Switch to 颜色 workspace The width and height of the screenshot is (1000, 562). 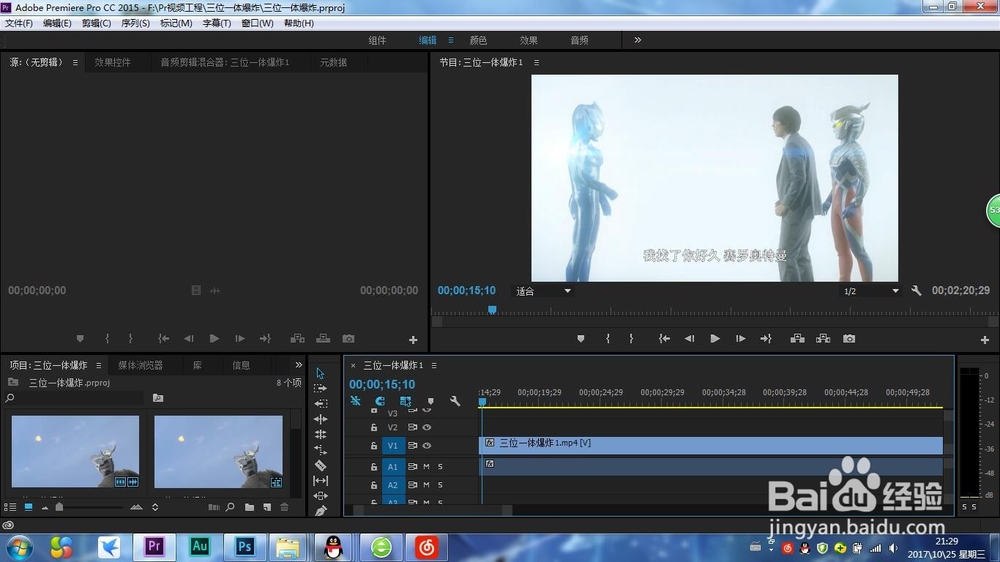point(478,40)
